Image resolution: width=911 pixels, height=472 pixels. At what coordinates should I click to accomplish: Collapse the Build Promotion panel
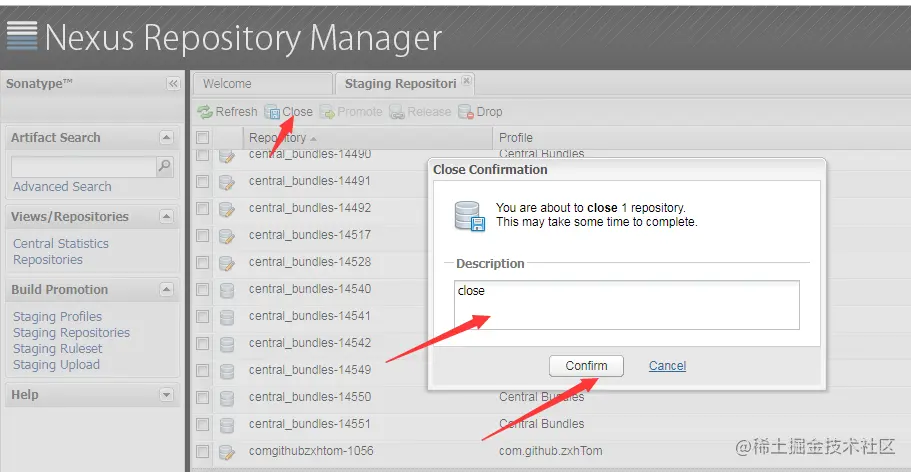click(x=166, y=289)
